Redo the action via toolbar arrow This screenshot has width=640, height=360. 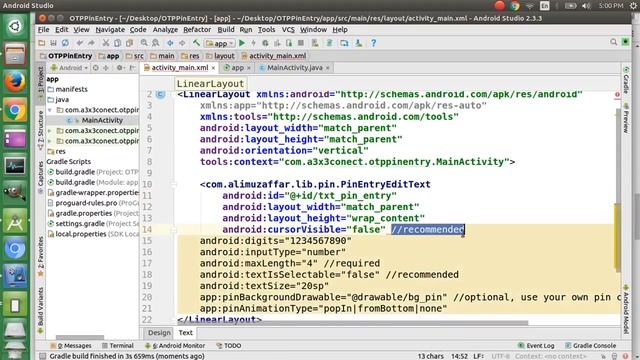[x=91, y=43]
